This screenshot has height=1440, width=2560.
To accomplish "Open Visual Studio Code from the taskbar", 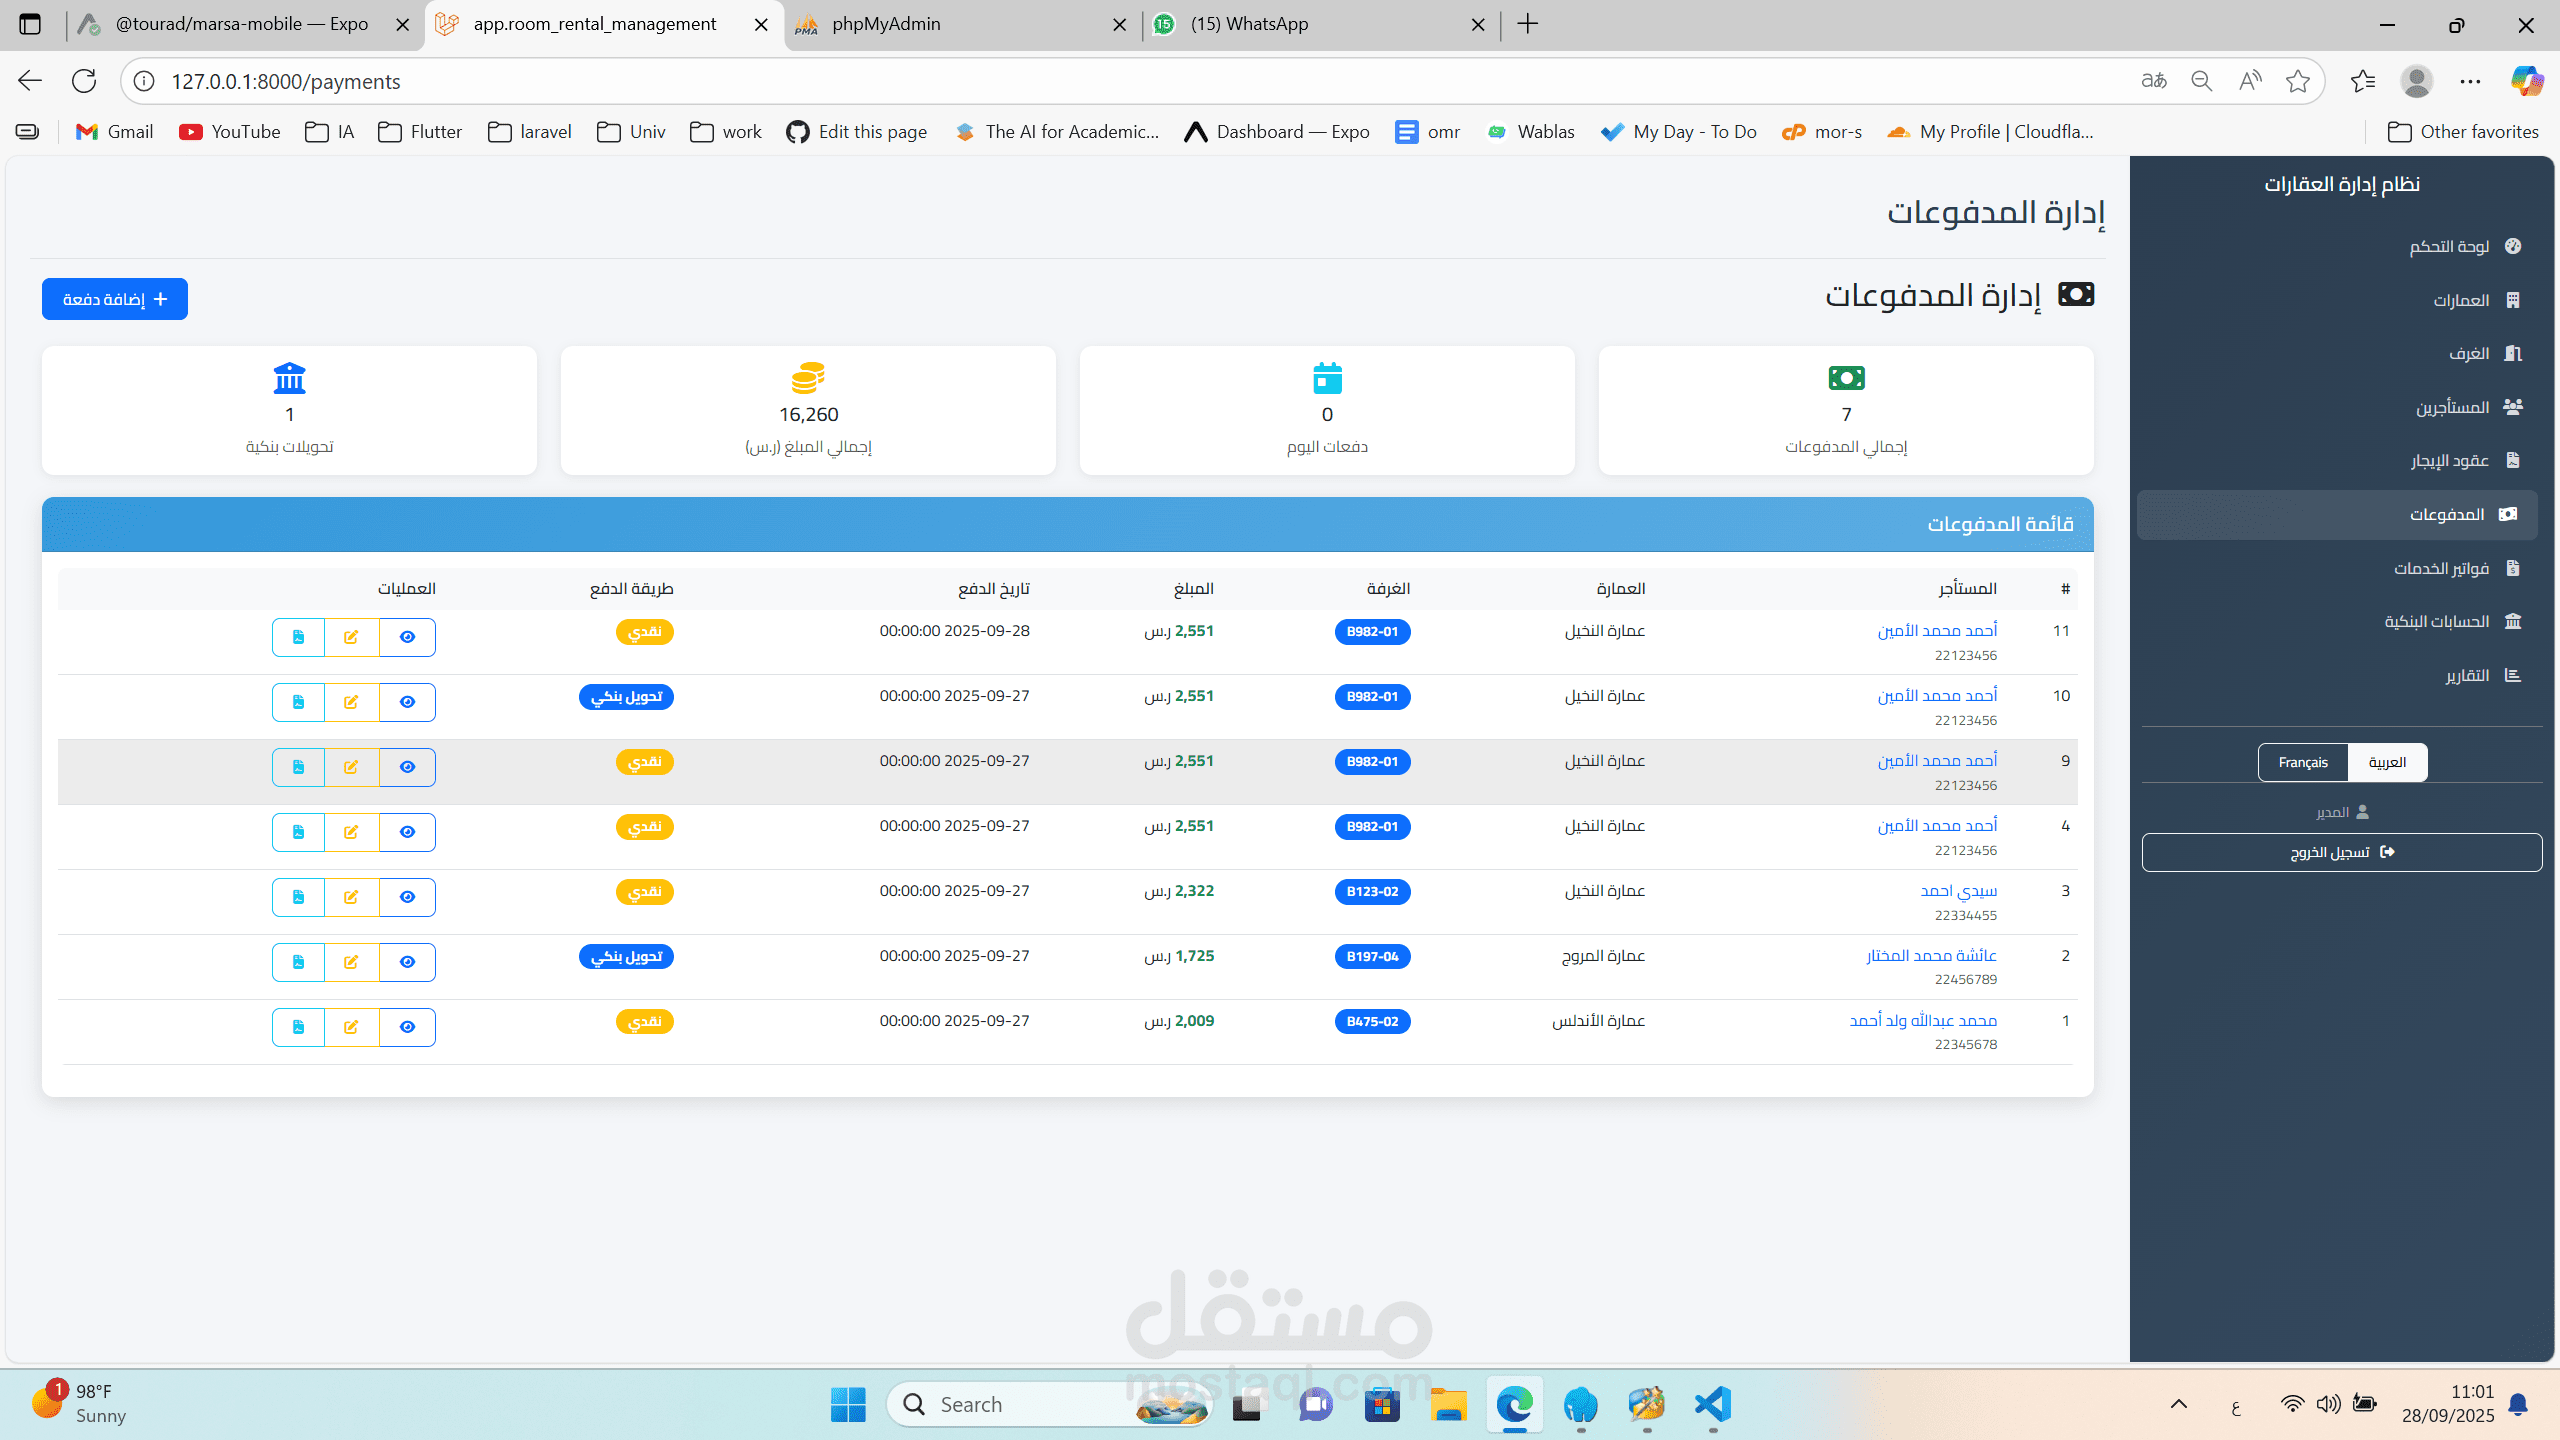I will click(1713, 1404).
